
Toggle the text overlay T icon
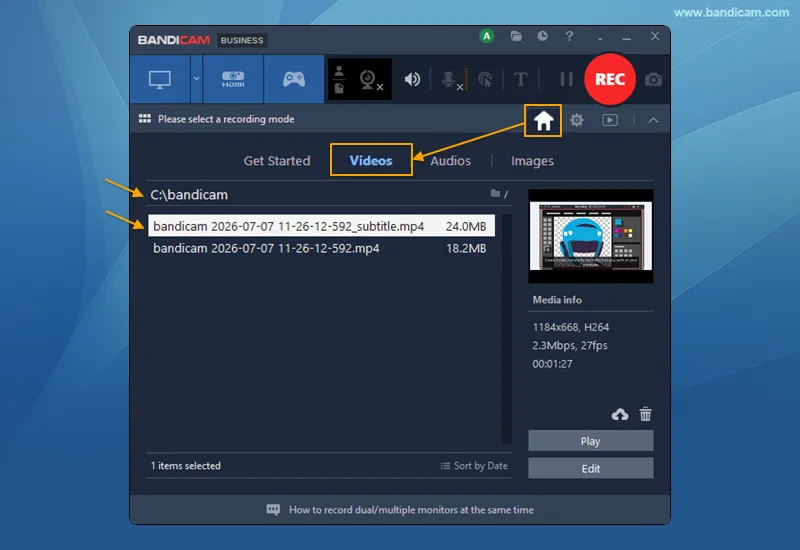pos(520,80)
